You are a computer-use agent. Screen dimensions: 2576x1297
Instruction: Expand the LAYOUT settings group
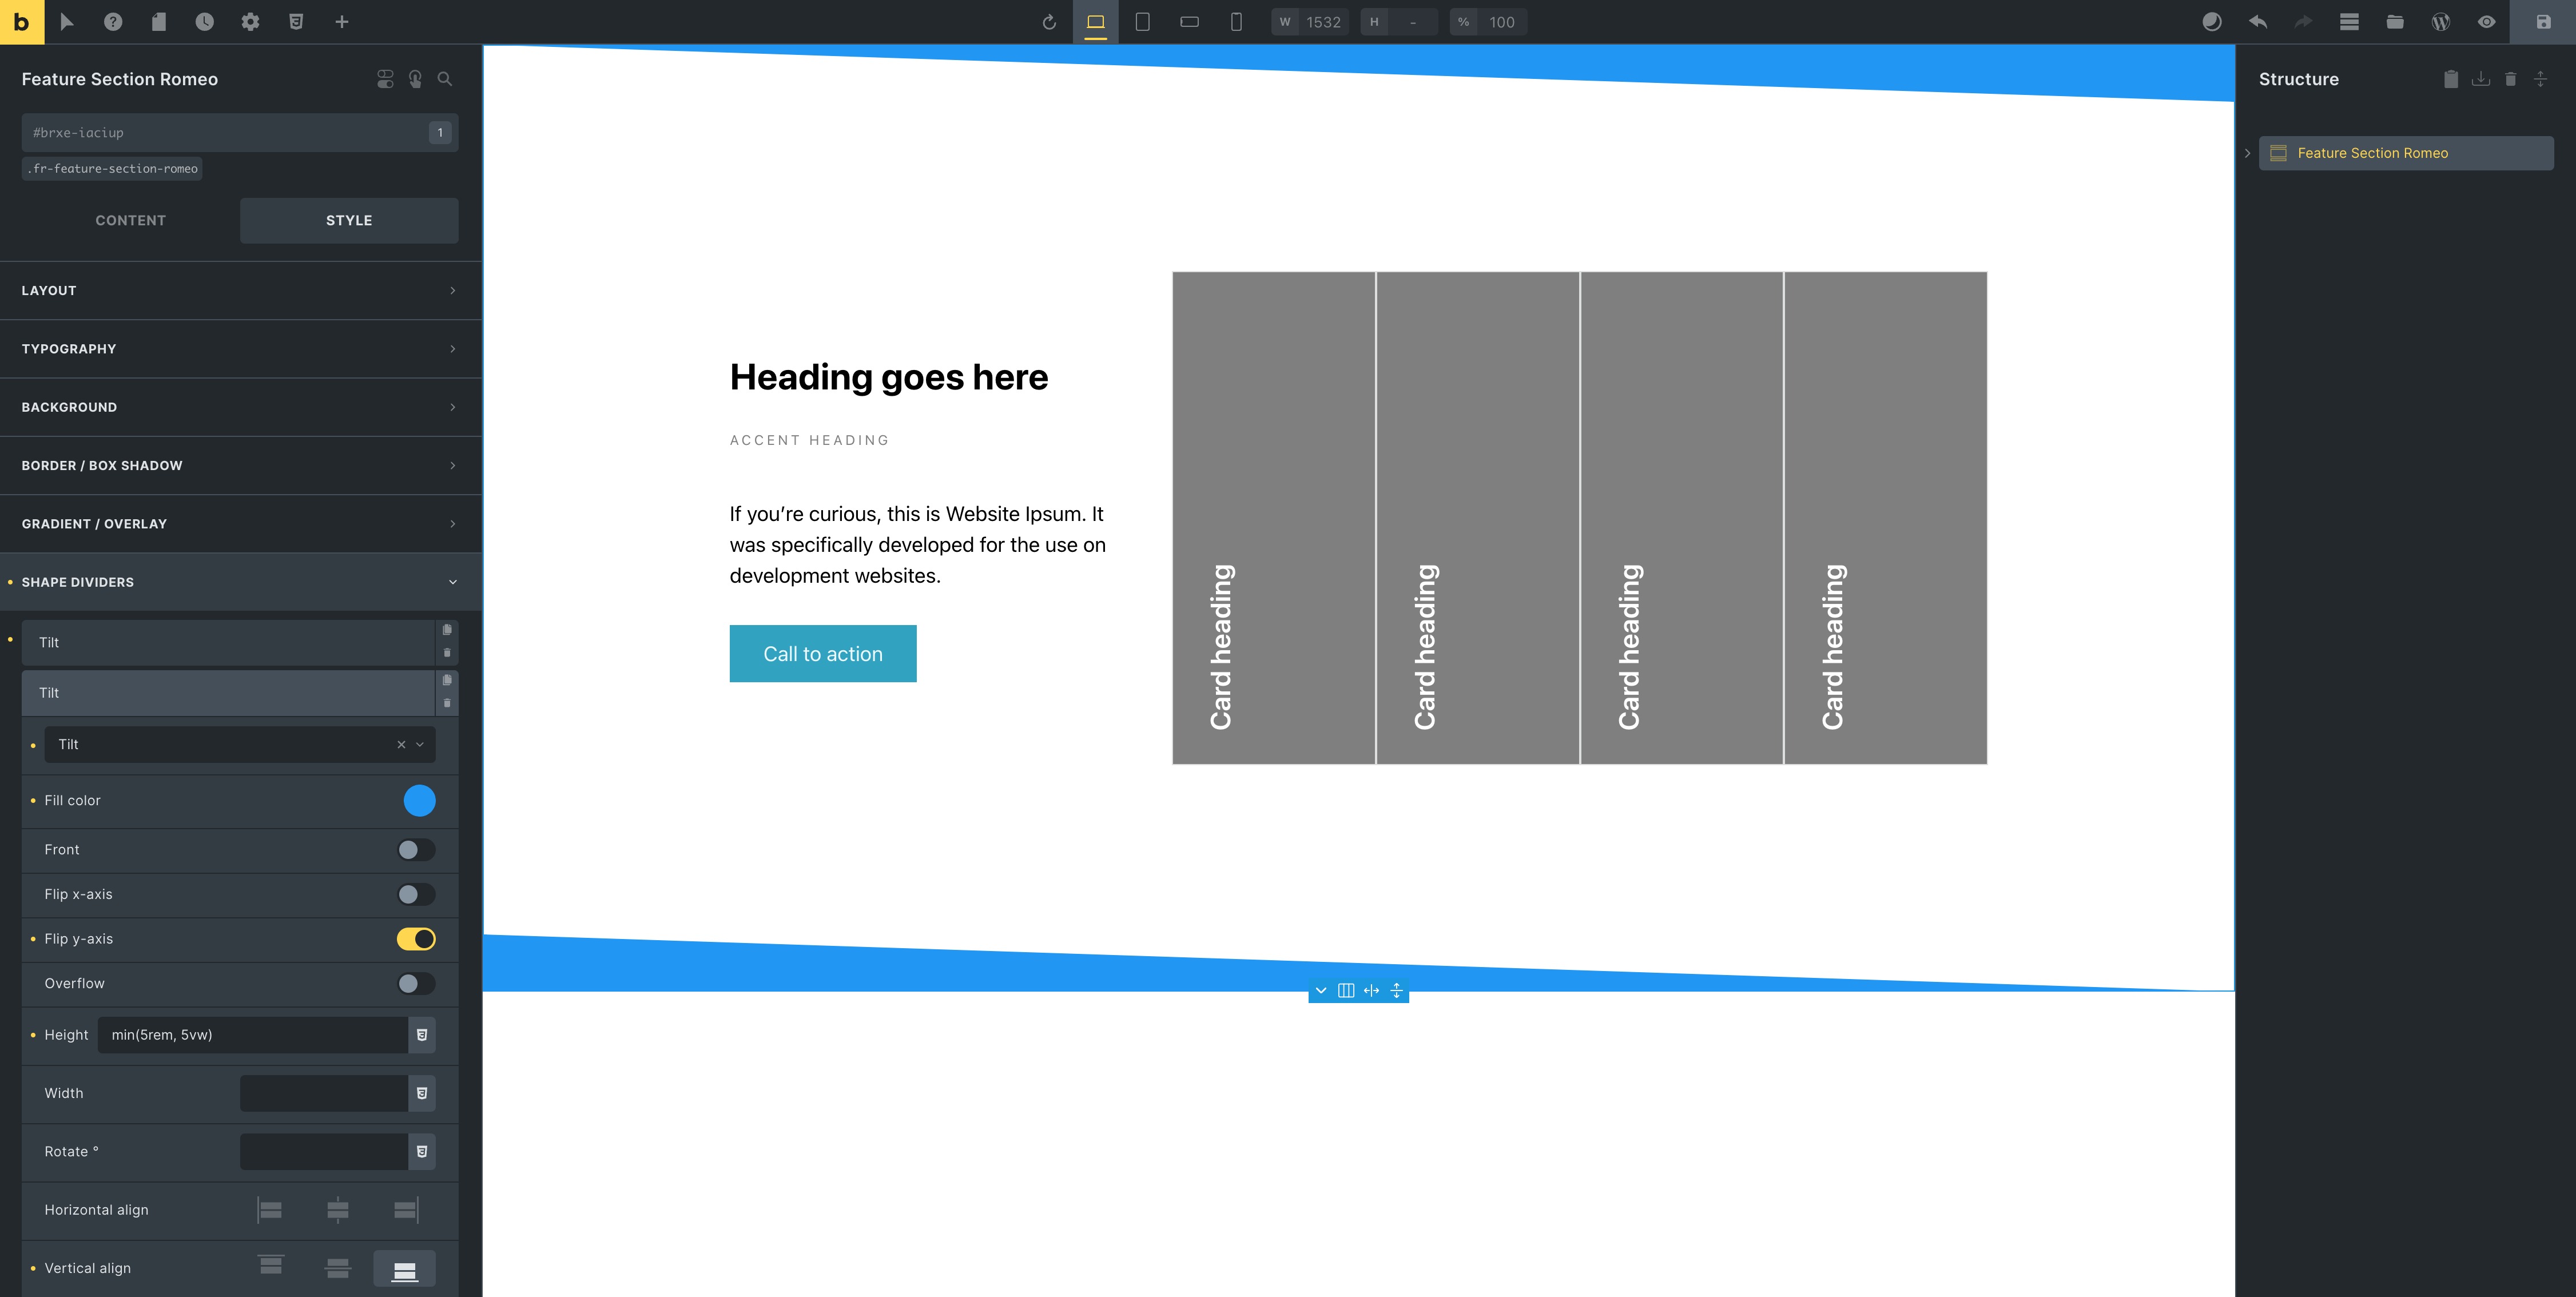tap(241, 291)
